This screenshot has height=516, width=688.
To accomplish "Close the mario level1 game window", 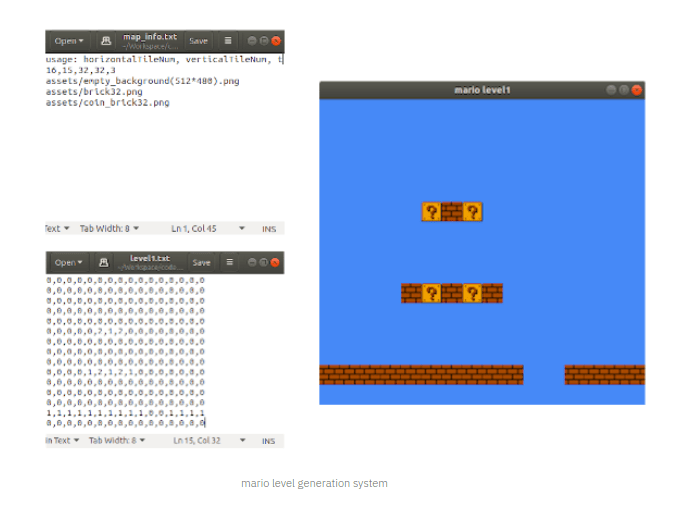I will pyautogui.click(x=636, y=90).
